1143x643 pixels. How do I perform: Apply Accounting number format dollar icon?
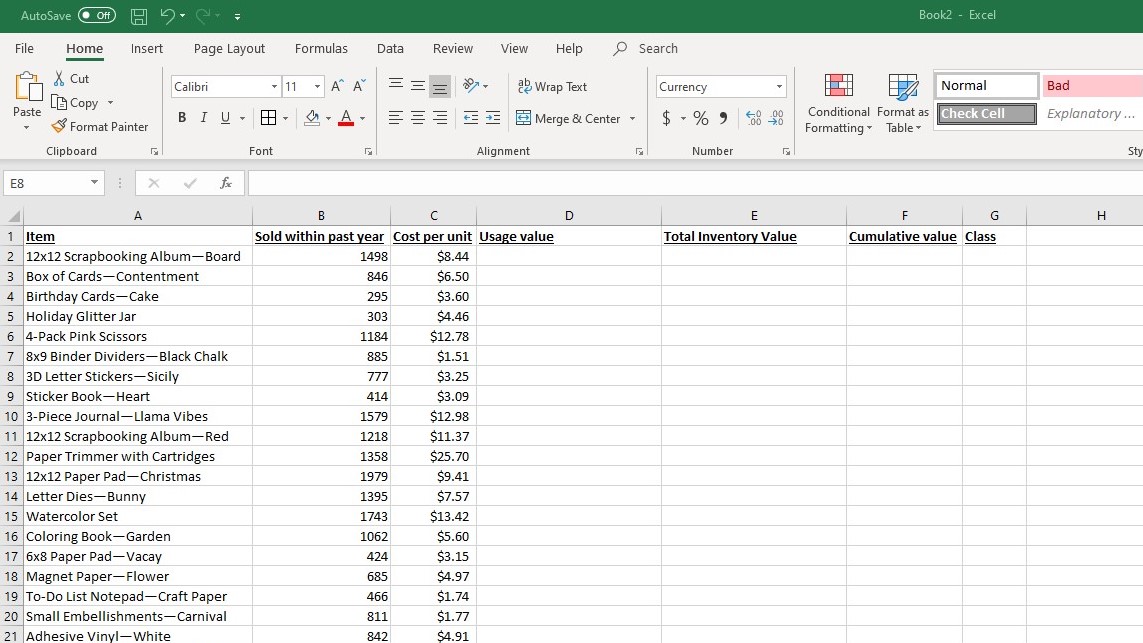pos(666,117)
